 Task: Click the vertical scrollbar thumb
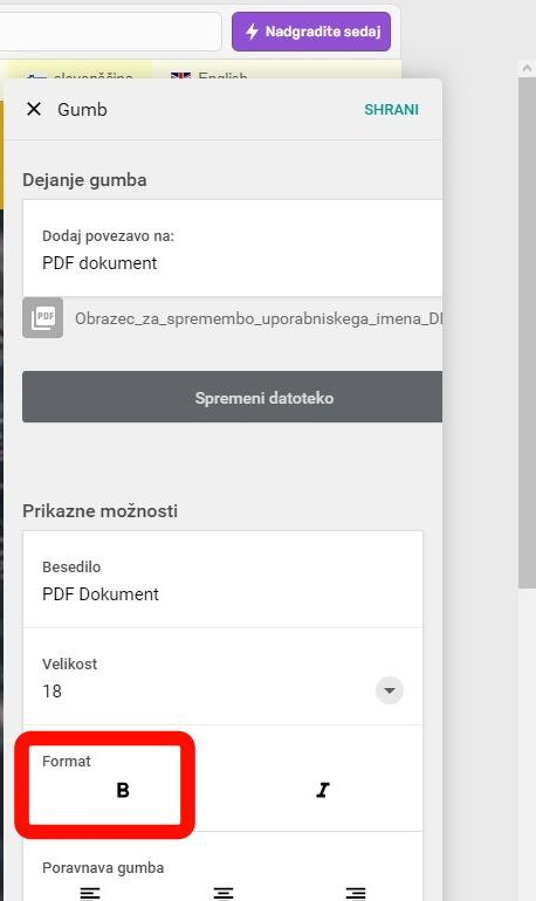tap(527, 333)
